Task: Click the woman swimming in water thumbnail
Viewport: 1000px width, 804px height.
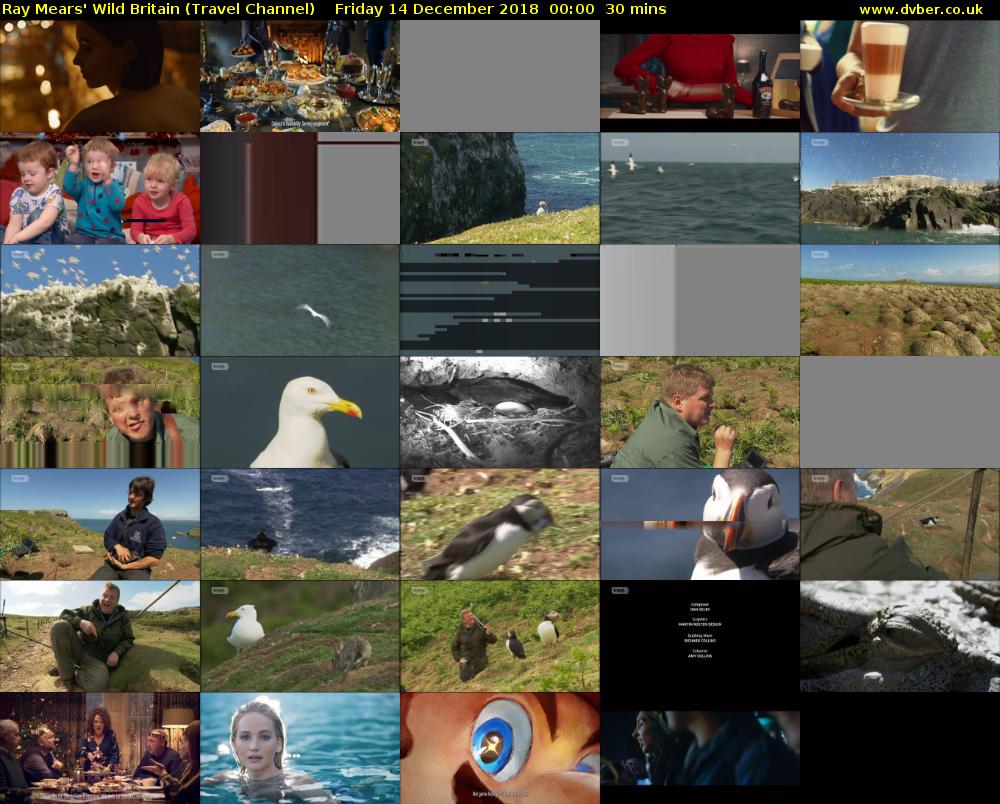Action: click(x=299, y=749)
